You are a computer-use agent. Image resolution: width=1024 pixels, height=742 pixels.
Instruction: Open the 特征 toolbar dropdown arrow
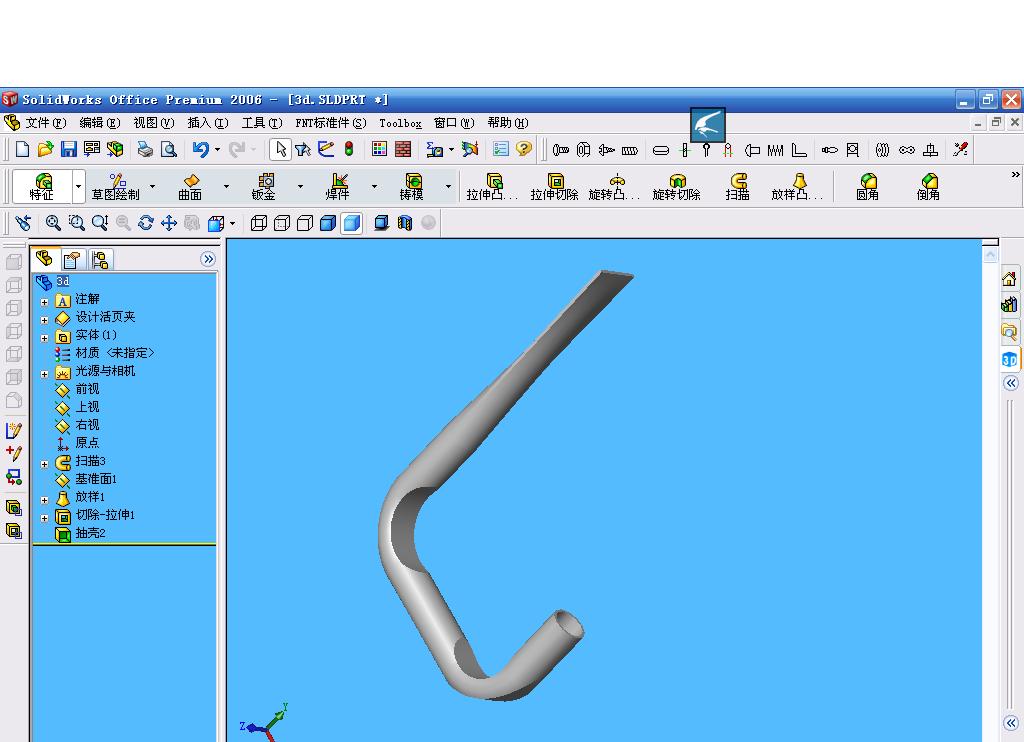point(78,186)
